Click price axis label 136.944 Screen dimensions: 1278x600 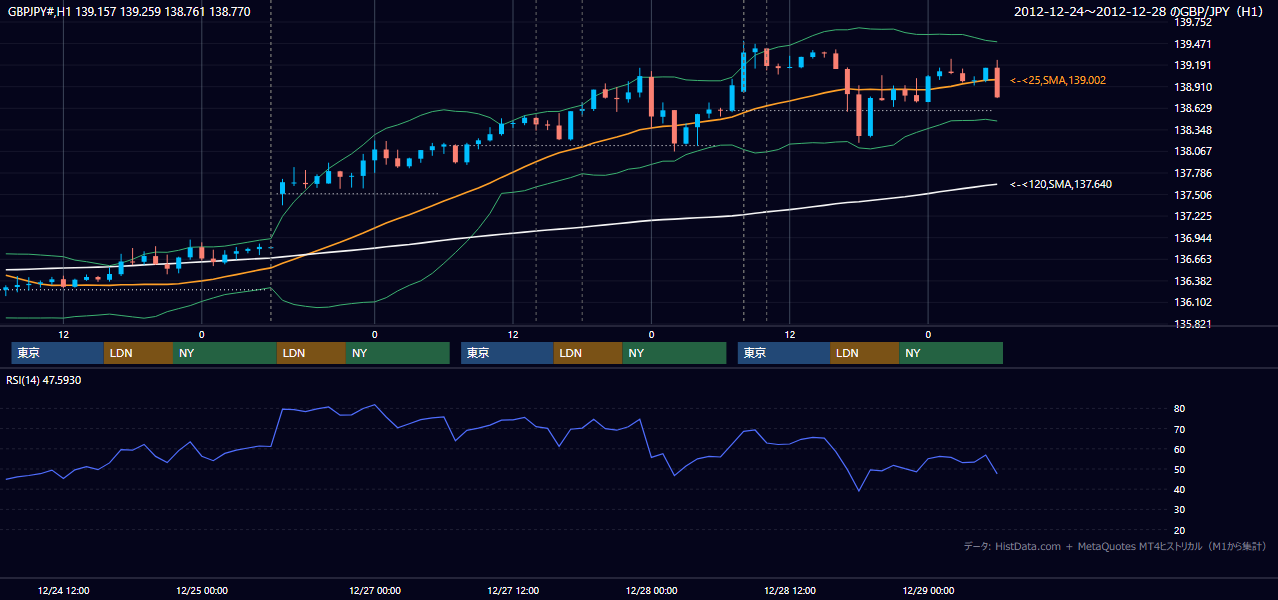click(1193, 238)
